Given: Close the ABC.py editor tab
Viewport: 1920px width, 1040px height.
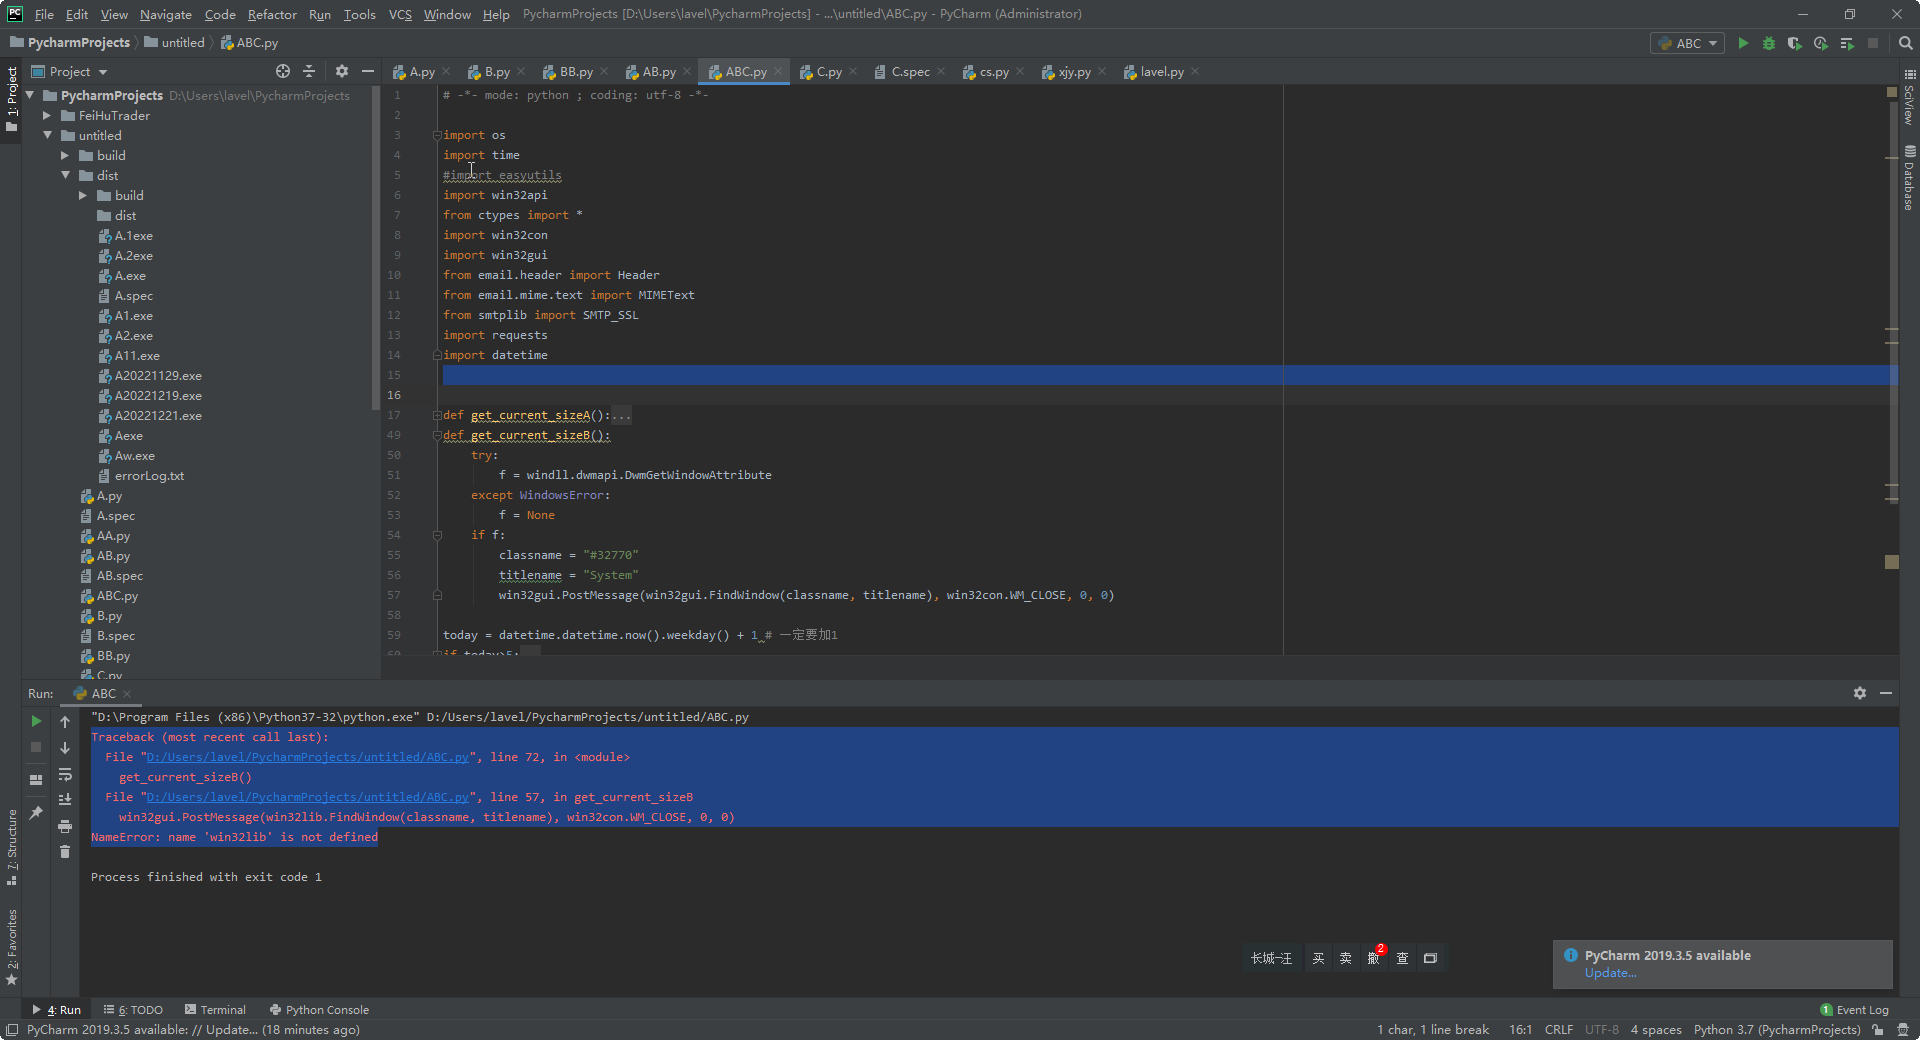Looking at the screenshot, I should click(778, 72).
